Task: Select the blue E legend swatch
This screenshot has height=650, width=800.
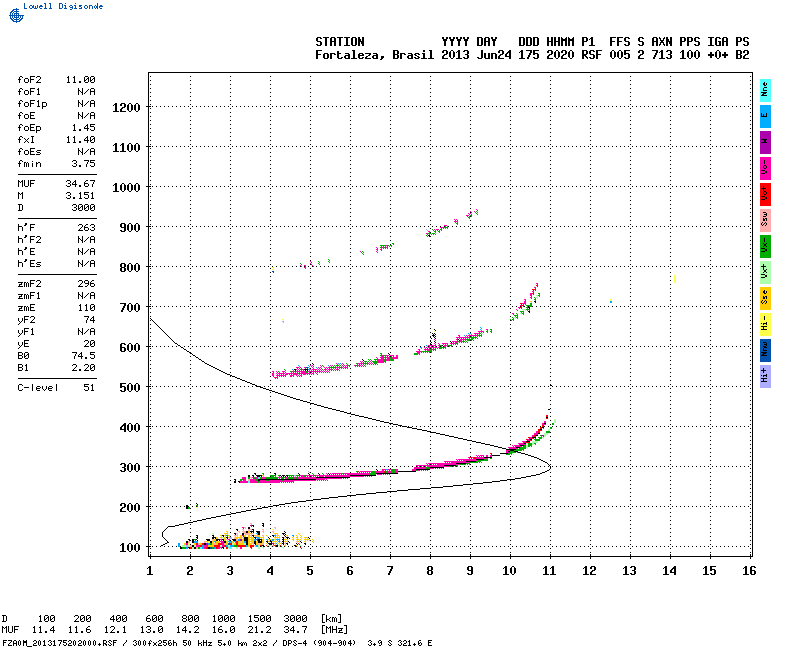Action: pos(765,116)
